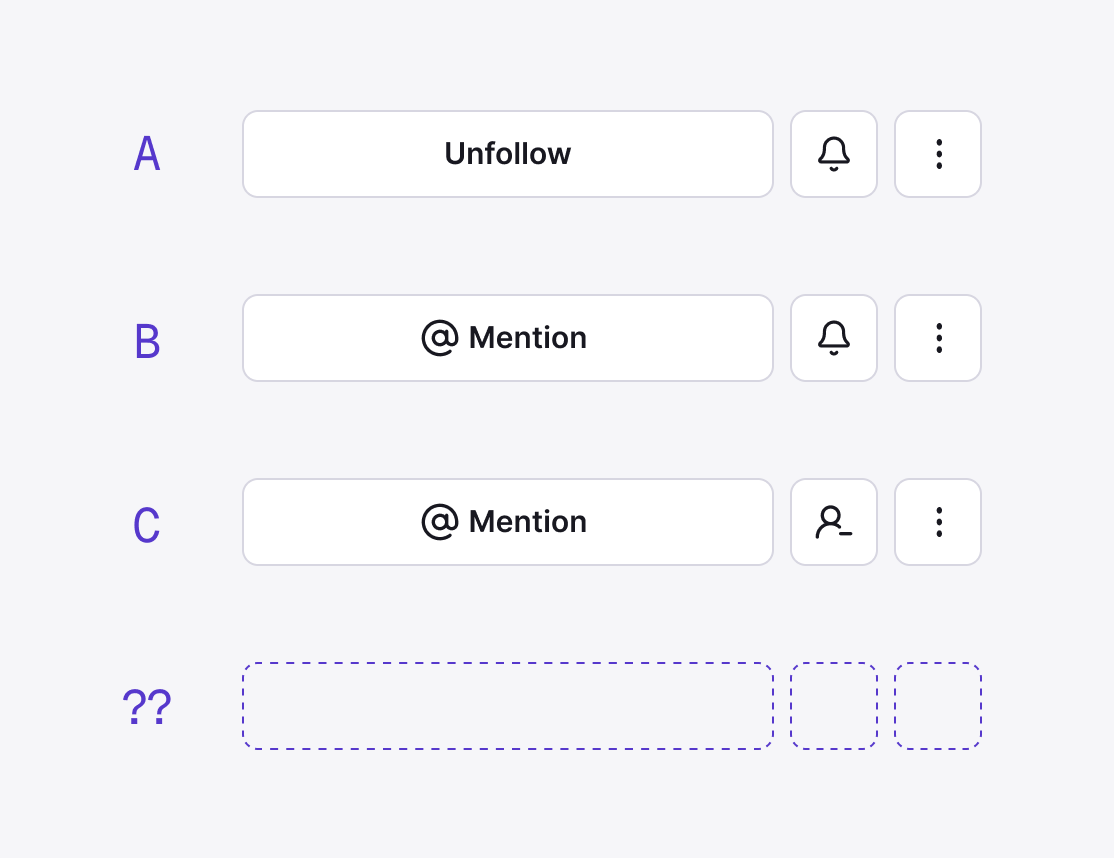Screen dimensions: 1114x858
Task: Click the bell notification icon in row A
Action: [x=834, y=154]
